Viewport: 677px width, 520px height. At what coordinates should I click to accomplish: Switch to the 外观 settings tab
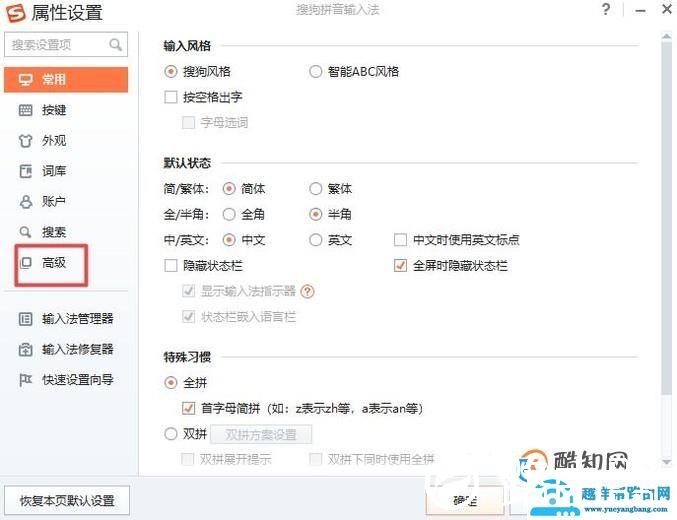[66, 141]
